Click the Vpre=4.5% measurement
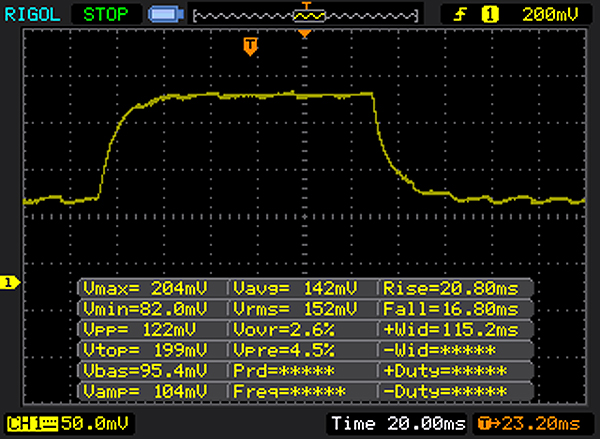The image size is (600, 439). pyautogui.click(x=284, y=350)
